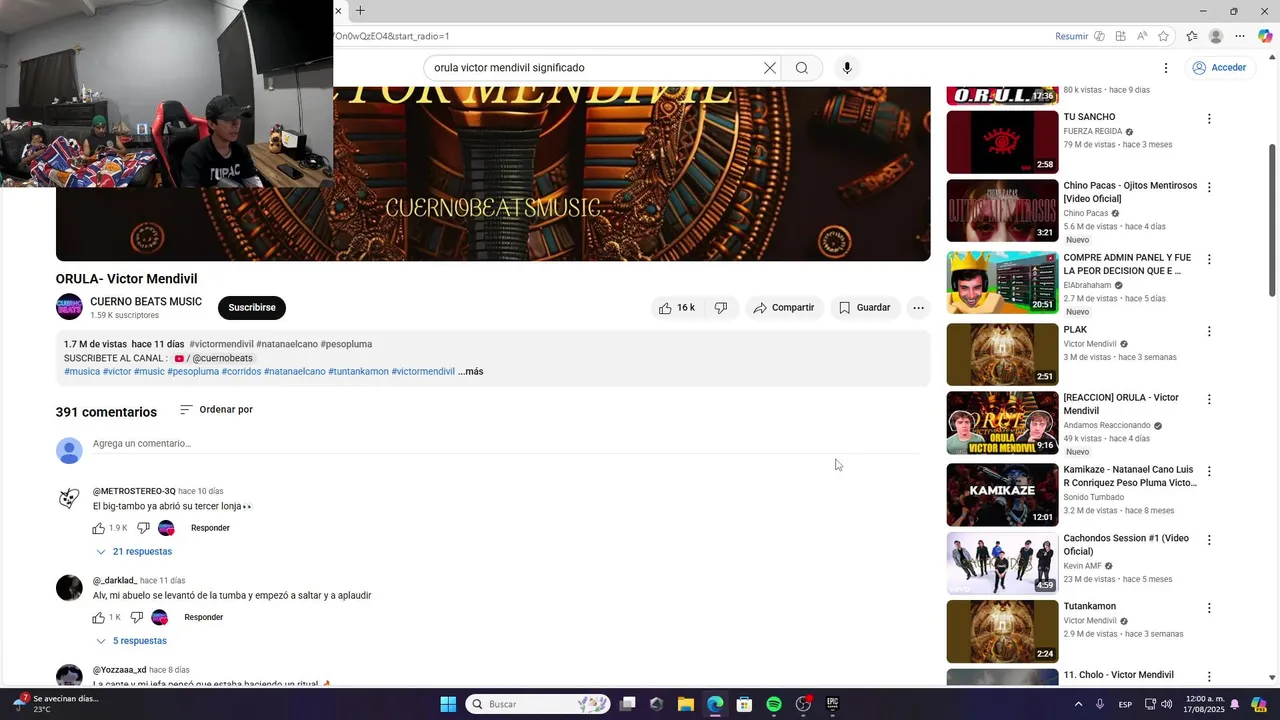Open File Explorer from the taskbar

686,704
